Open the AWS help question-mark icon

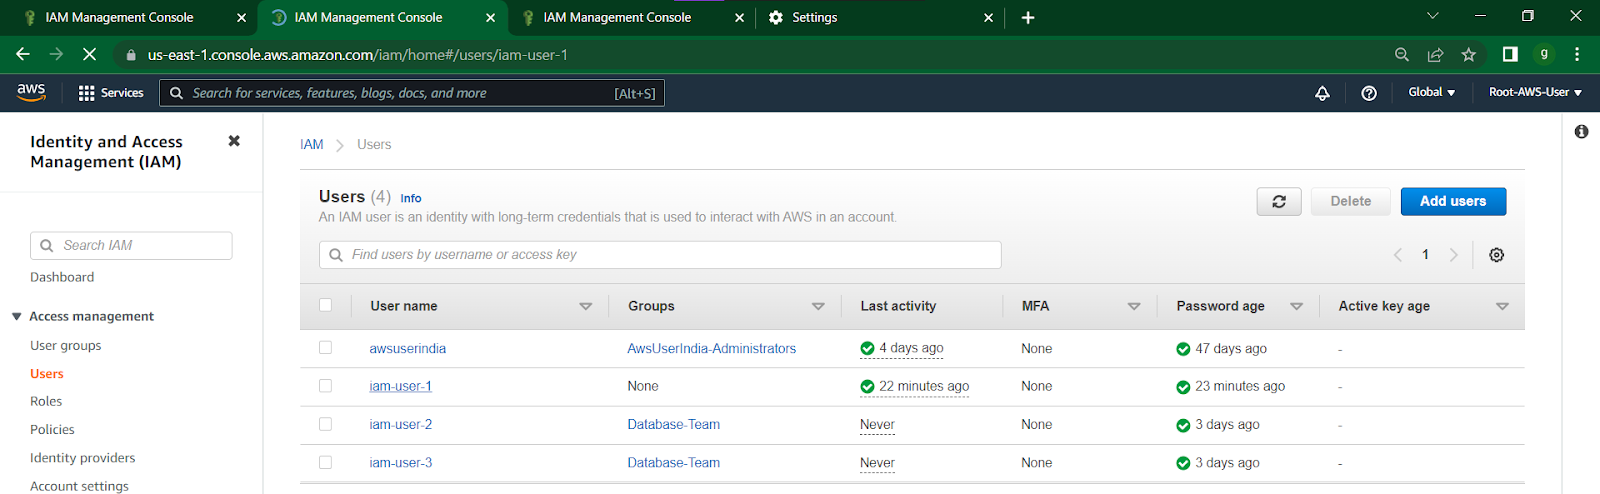pos(1369,93)
